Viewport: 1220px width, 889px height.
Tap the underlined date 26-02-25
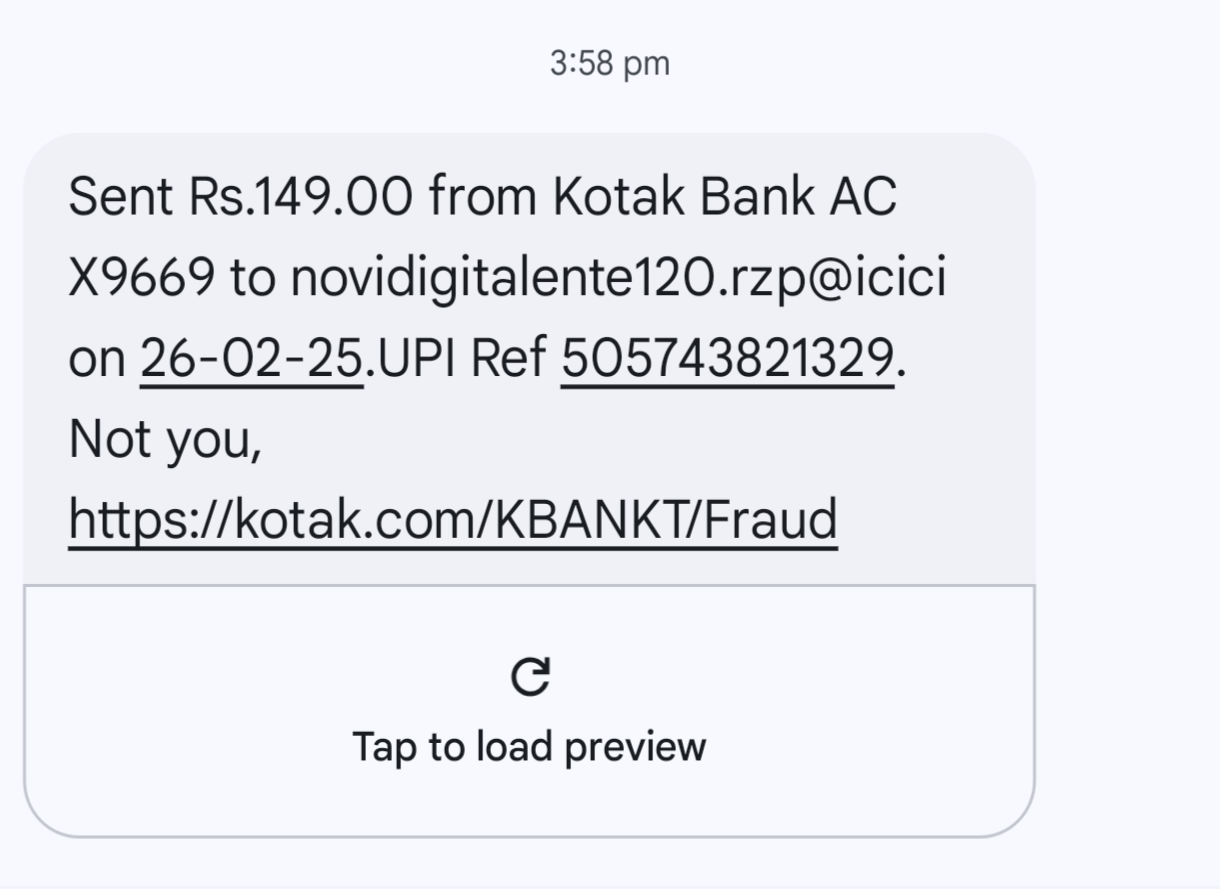(252, 359)
